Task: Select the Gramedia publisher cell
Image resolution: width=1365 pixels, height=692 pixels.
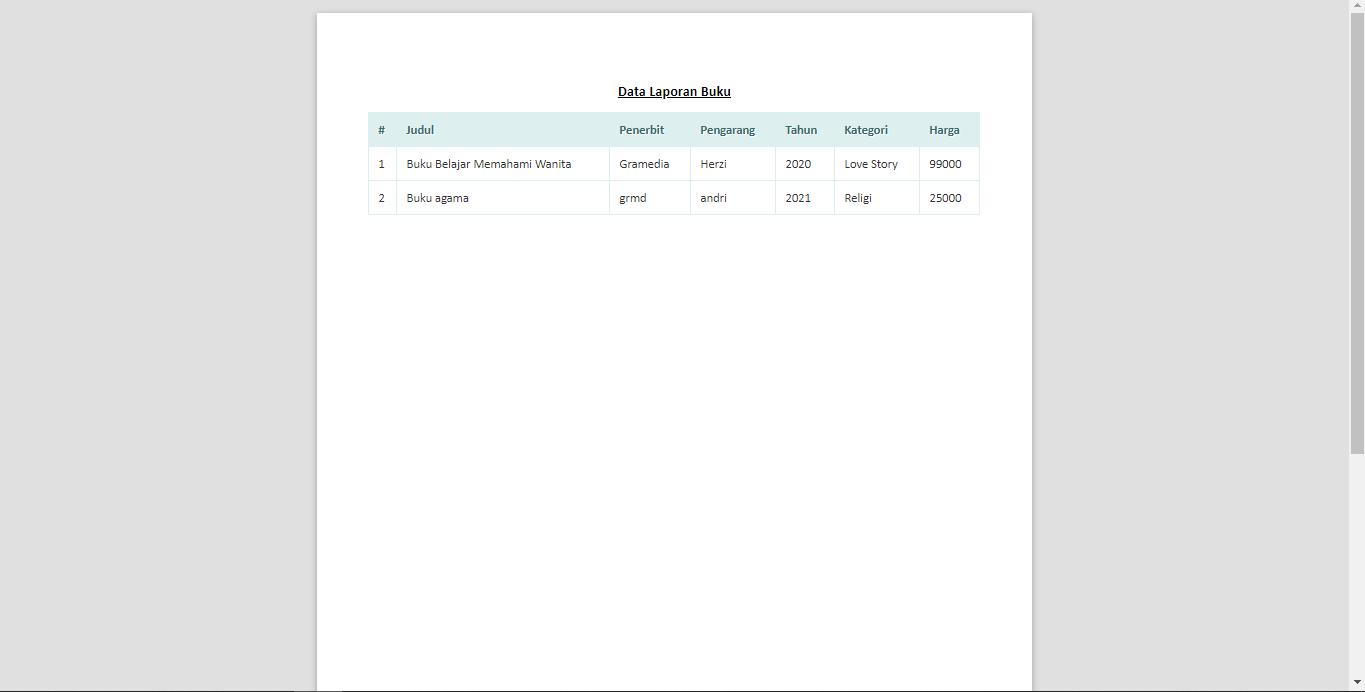Action: (641, 163)
